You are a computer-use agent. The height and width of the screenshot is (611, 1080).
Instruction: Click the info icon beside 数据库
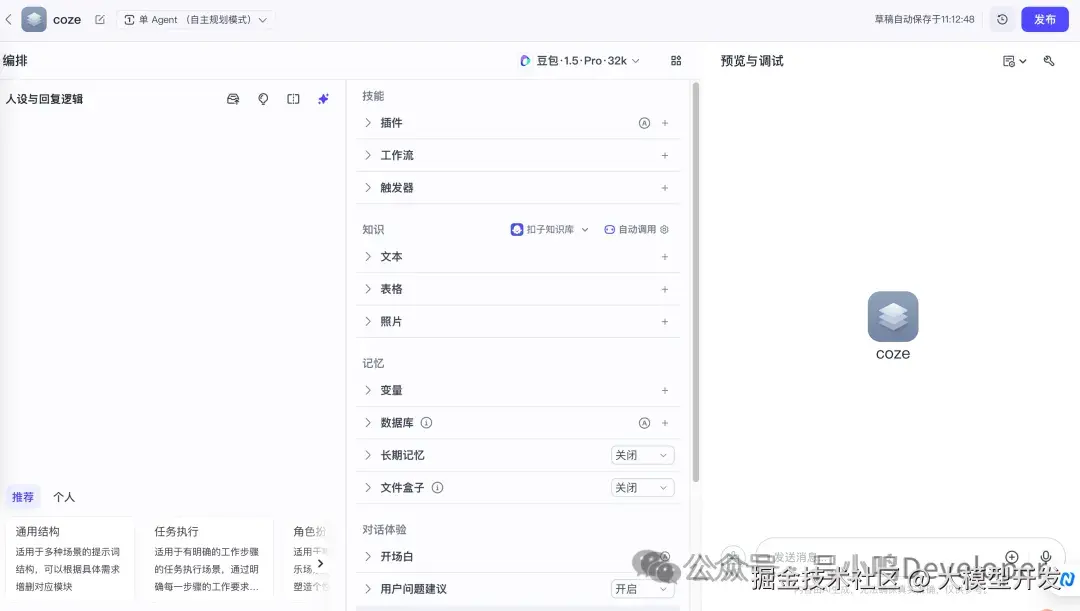point(426,423)
